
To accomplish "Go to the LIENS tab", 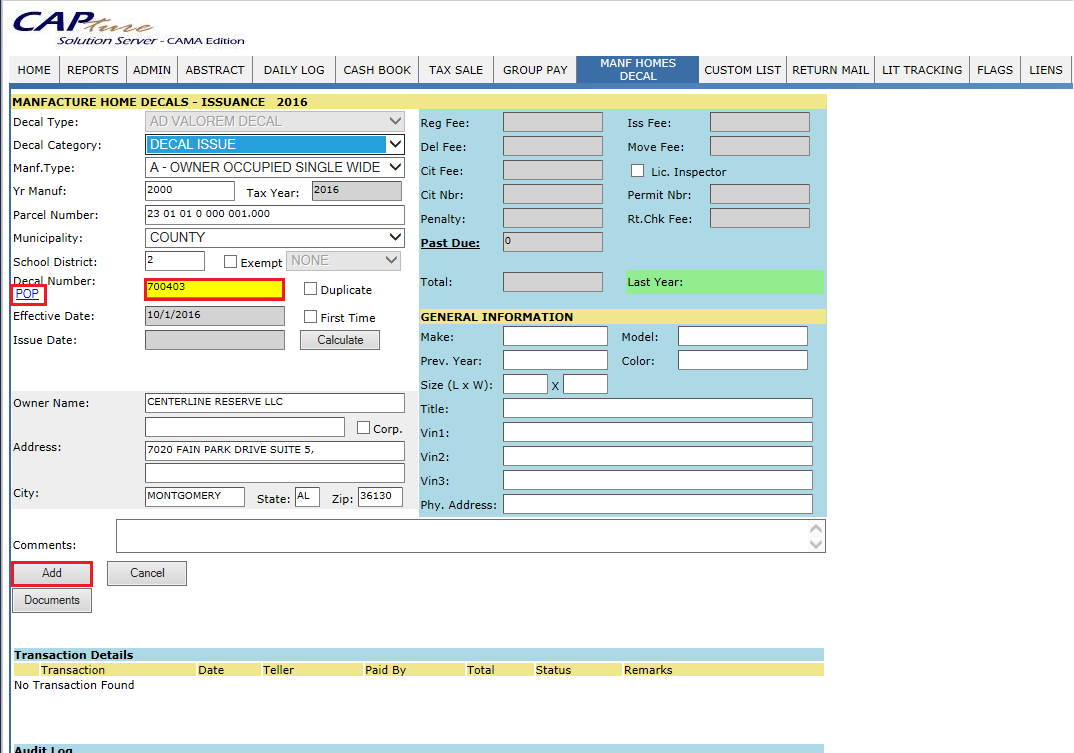I will [x=1046, y=70].
